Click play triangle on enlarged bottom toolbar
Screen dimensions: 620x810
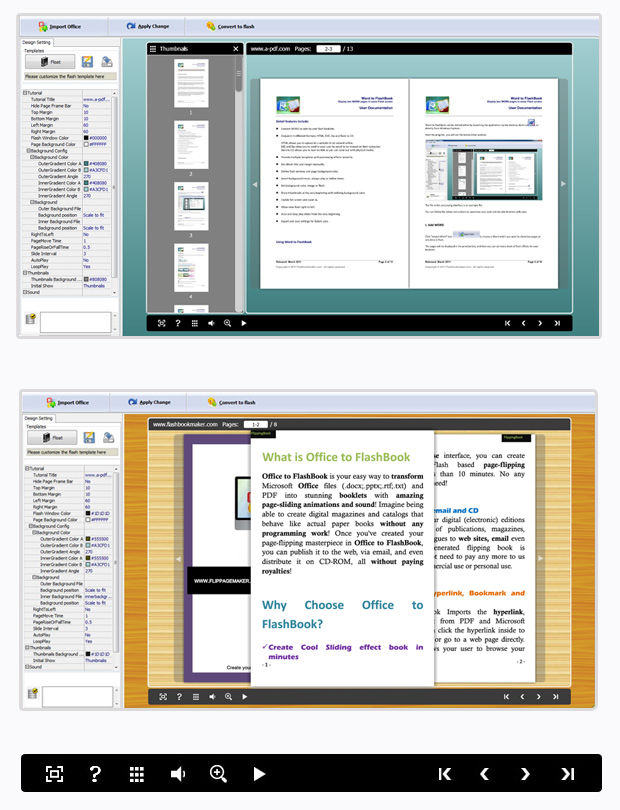click(x=259, y=773)
